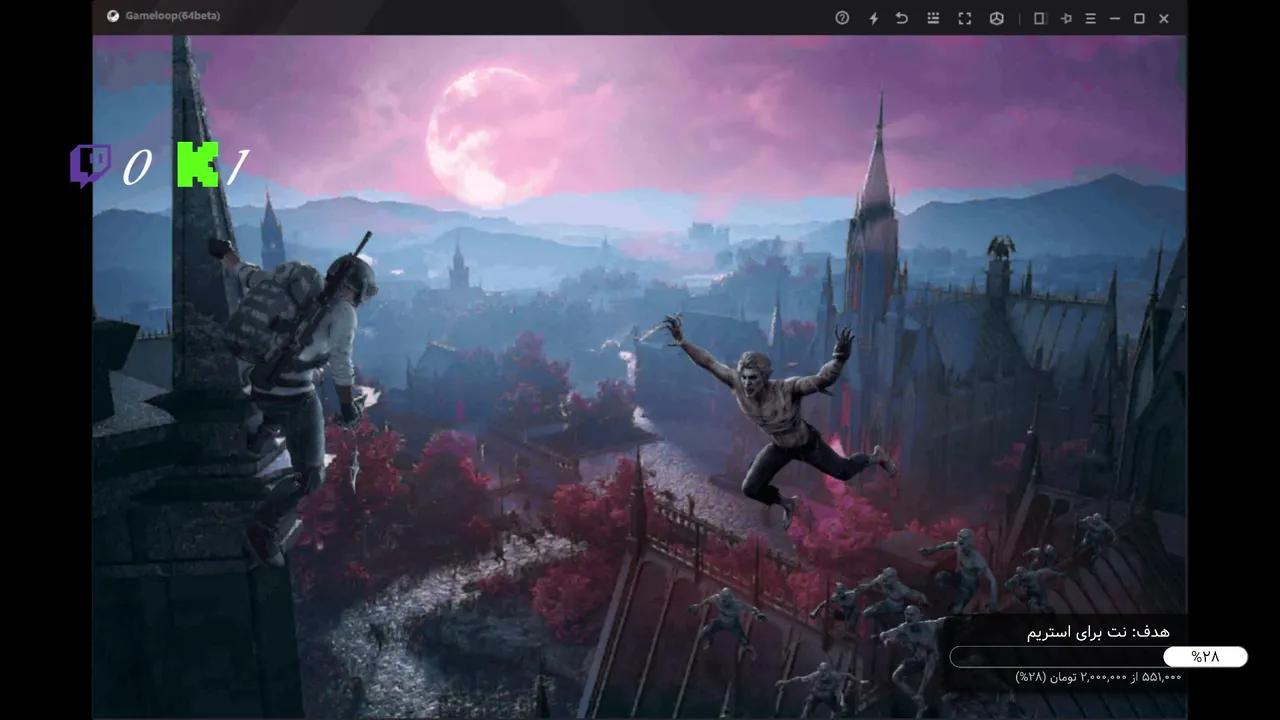Click the Gameloop logo in title bar
1280x720 pixels.
pyautogui.click(x=113, y=16)
